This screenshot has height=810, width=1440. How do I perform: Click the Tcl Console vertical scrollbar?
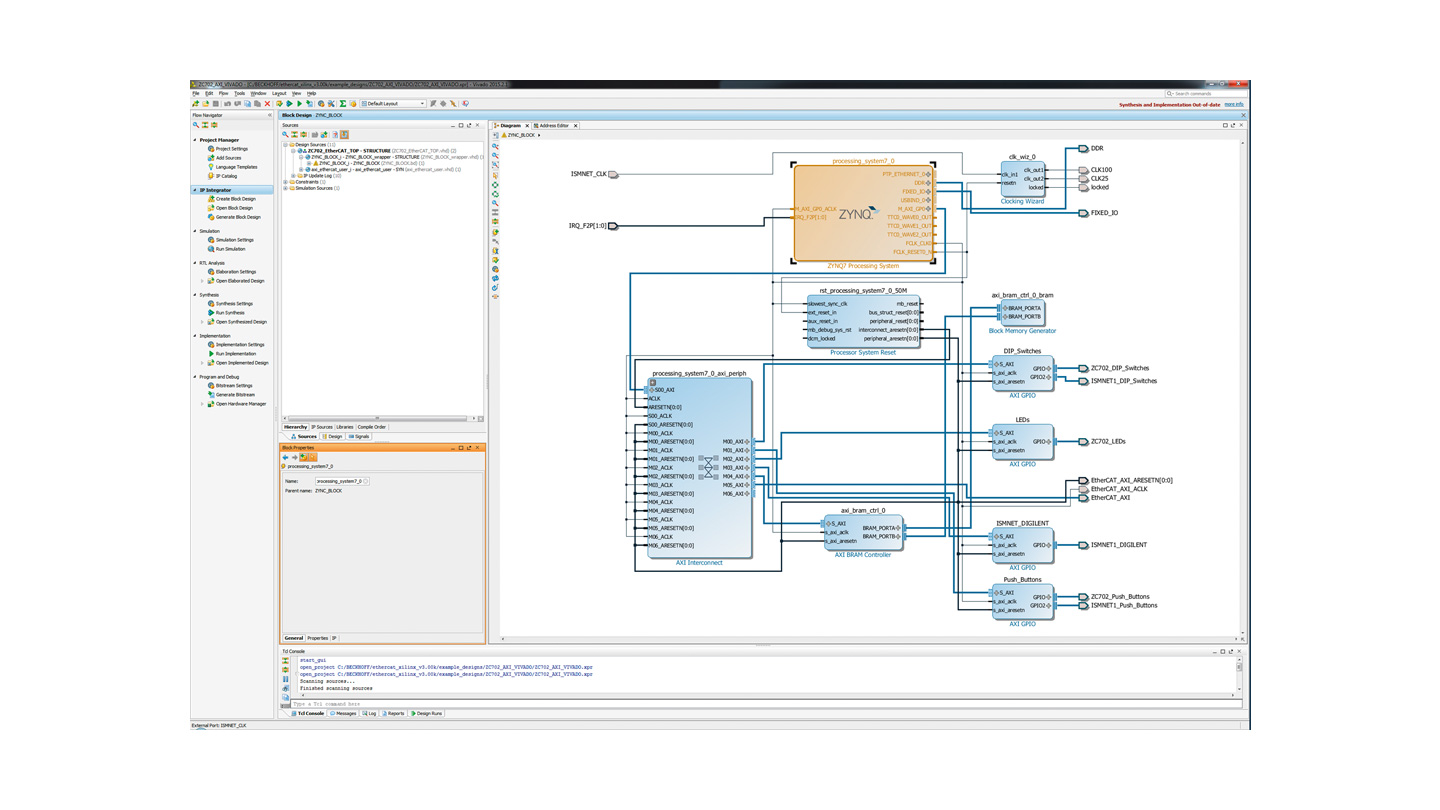point(1239,675)
